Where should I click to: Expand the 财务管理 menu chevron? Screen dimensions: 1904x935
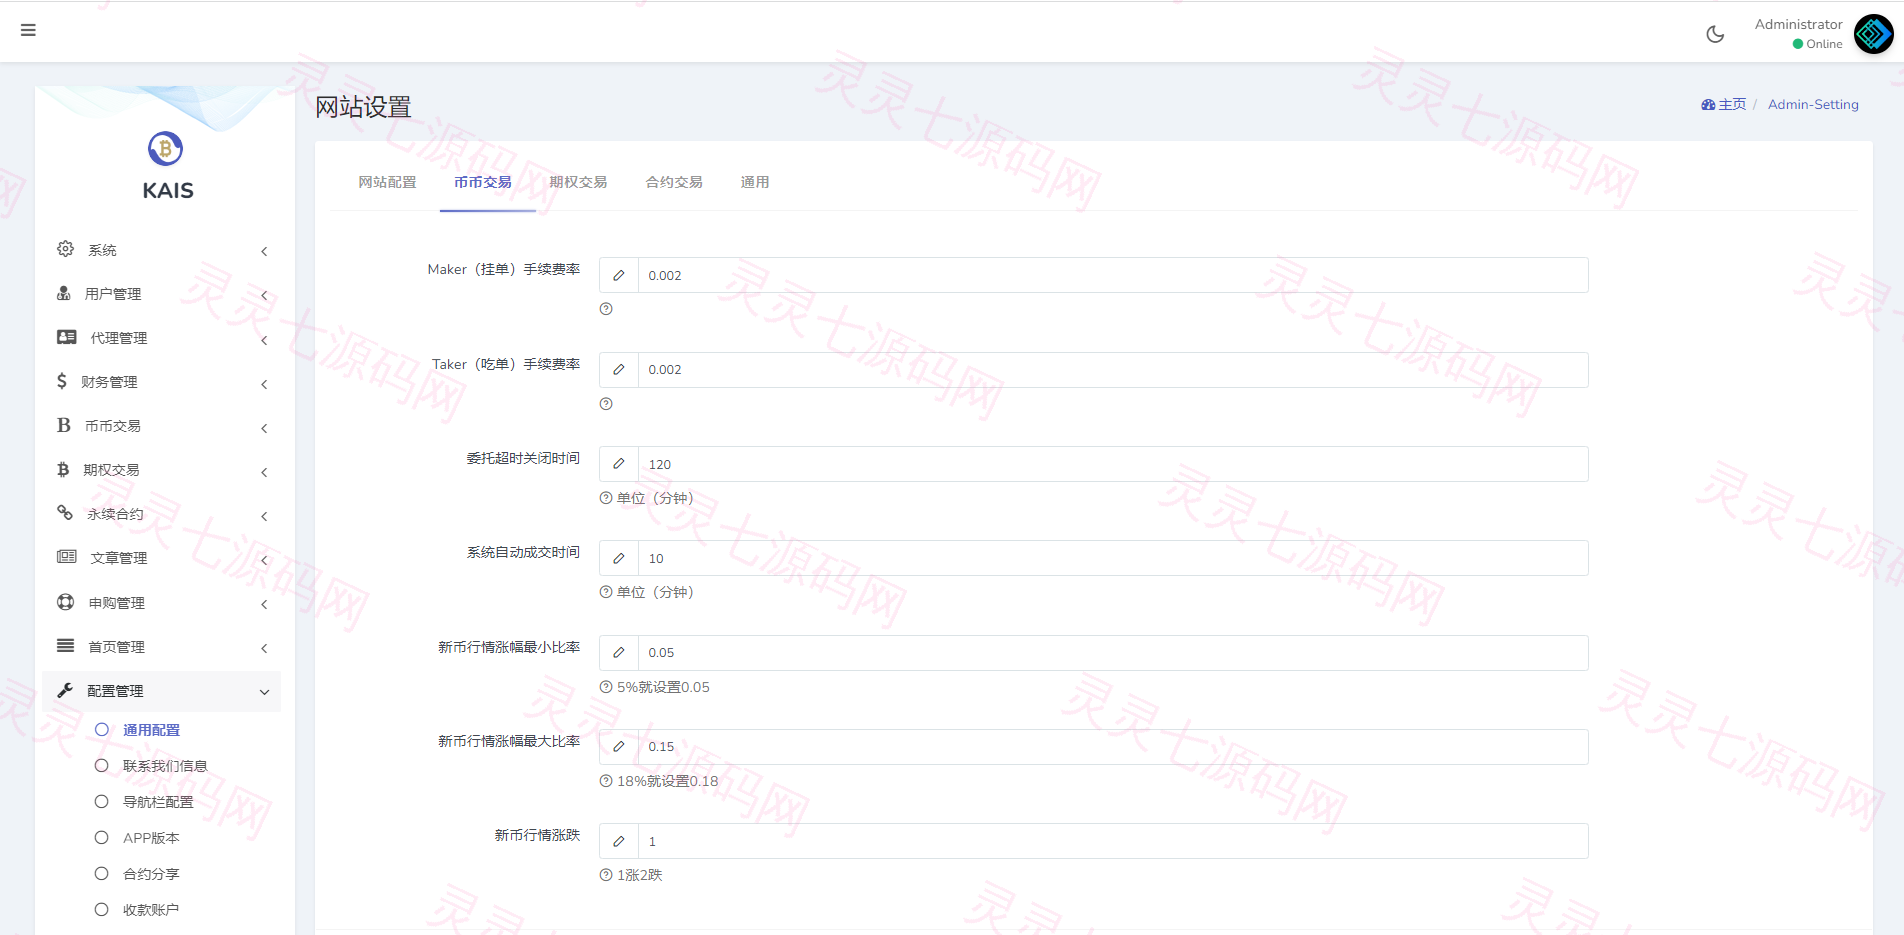coord(264,384)
